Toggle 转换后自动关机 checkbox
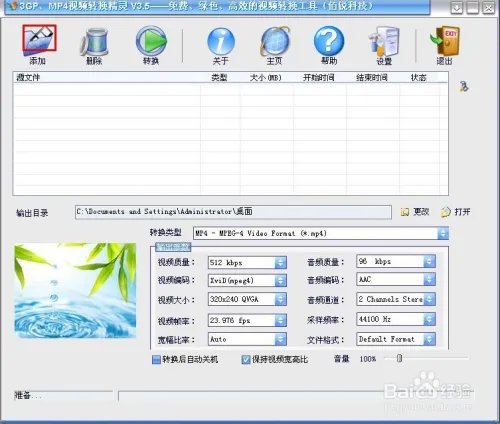Image resolution: width=500 pixels, height=424 pixels. [x=156, y=359]
